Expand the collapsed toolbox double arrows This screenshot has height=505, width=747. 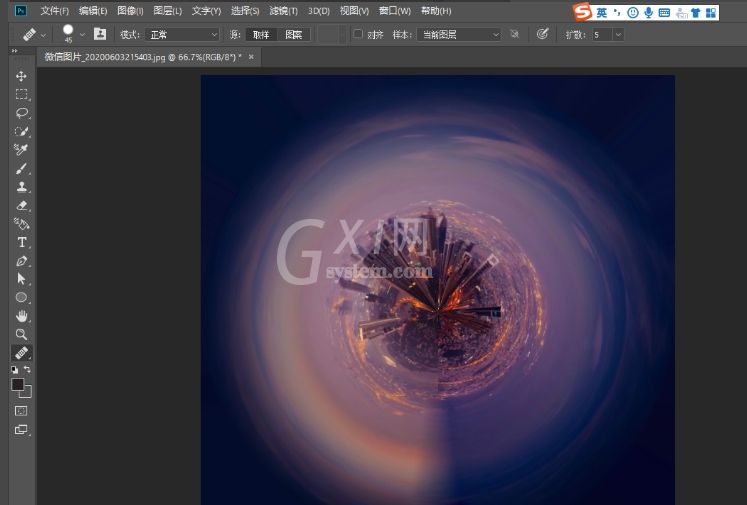click(15, 50)
